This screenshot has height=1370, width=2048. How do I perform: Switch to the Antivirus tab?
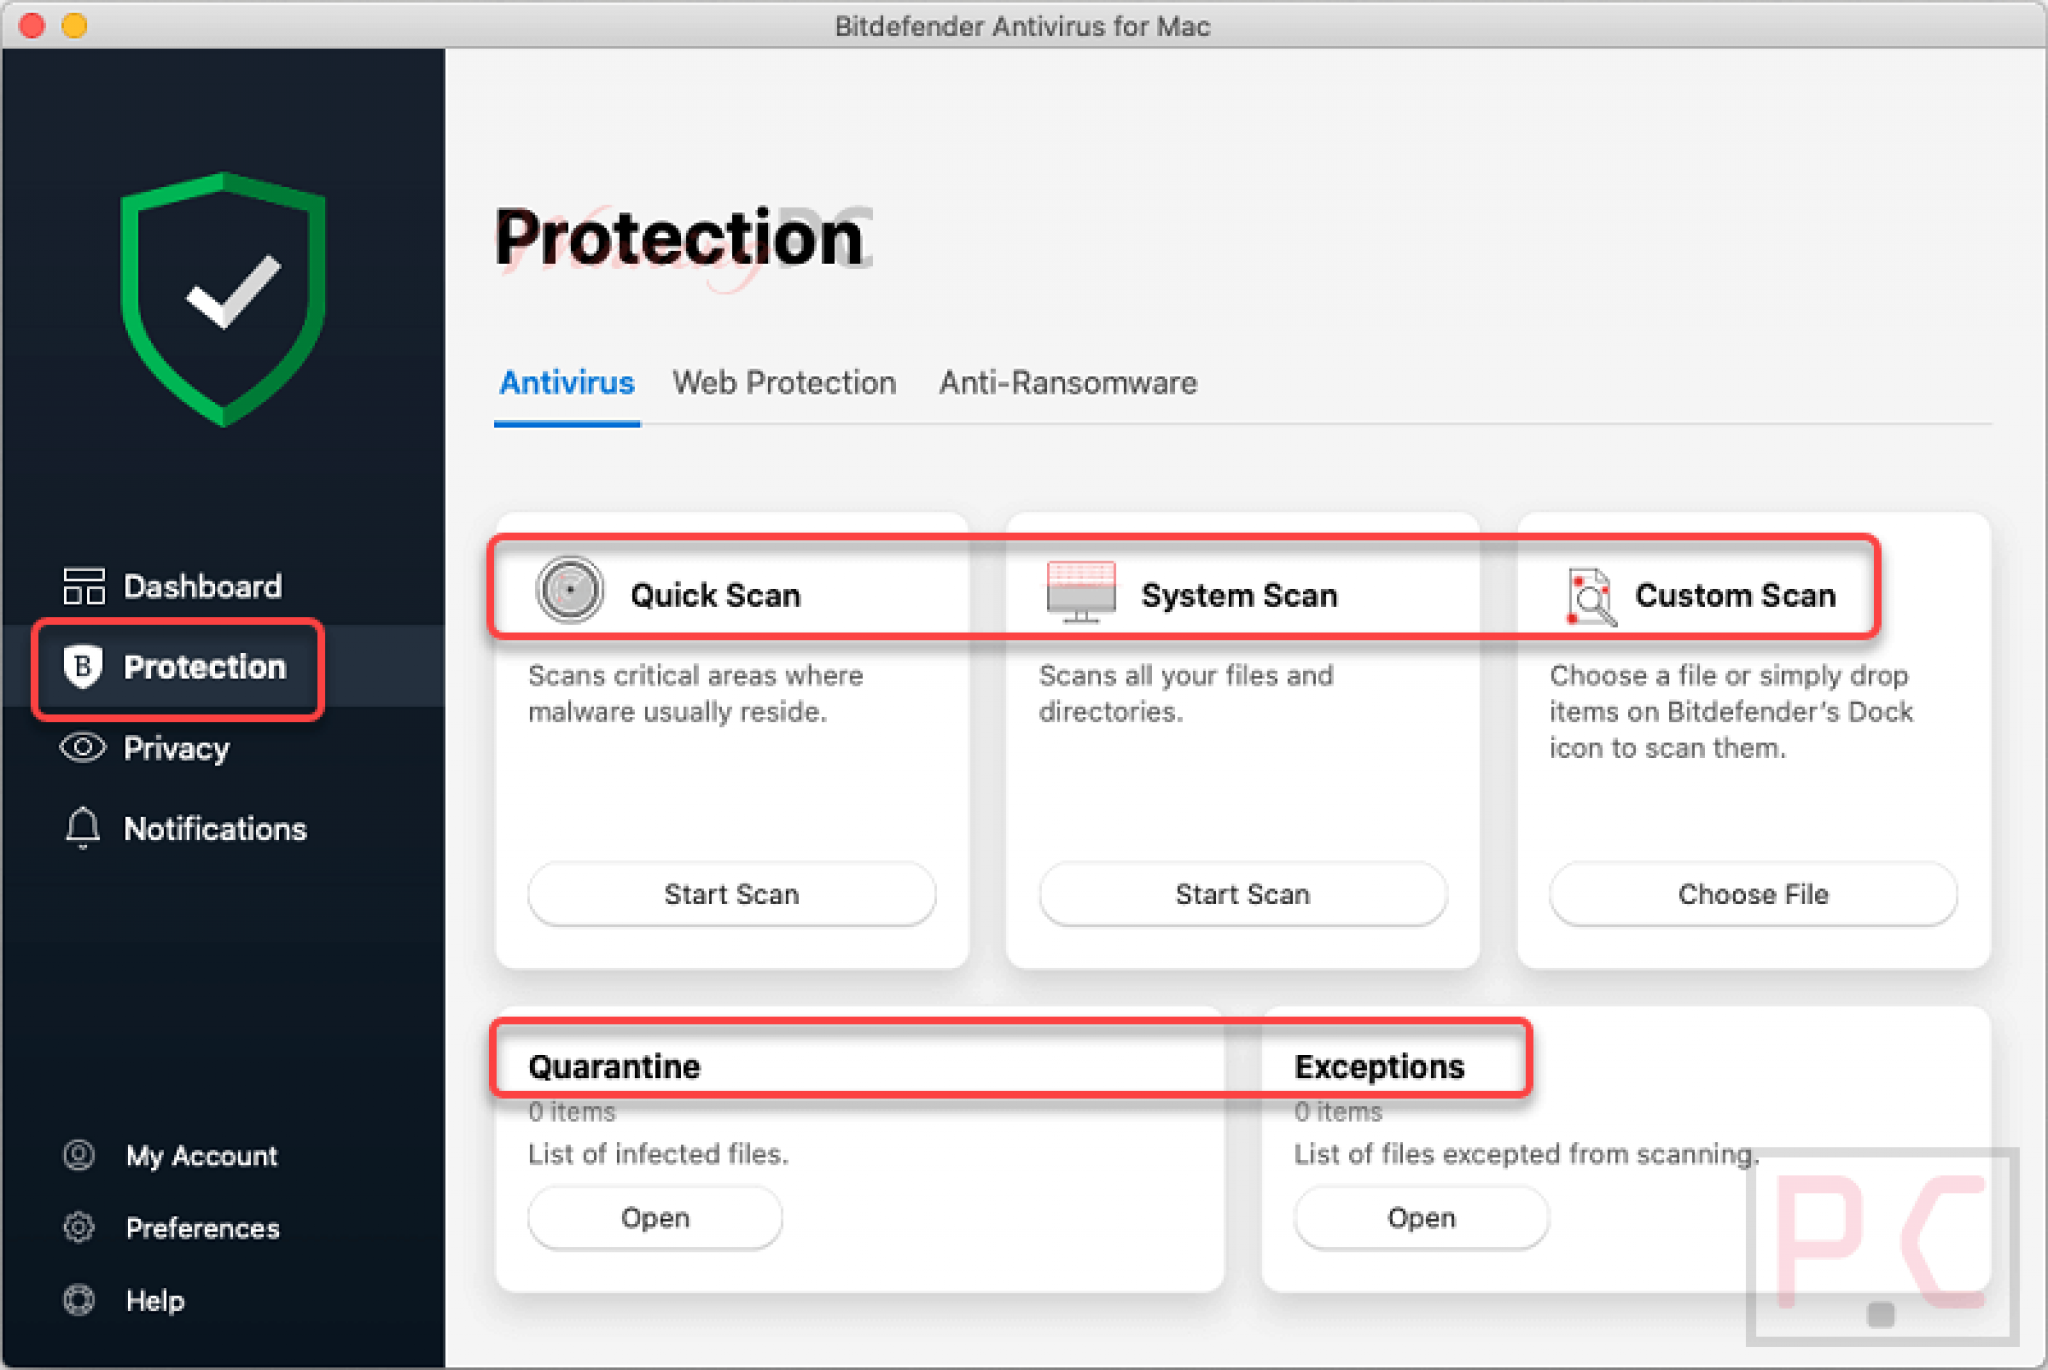point(567,383)
